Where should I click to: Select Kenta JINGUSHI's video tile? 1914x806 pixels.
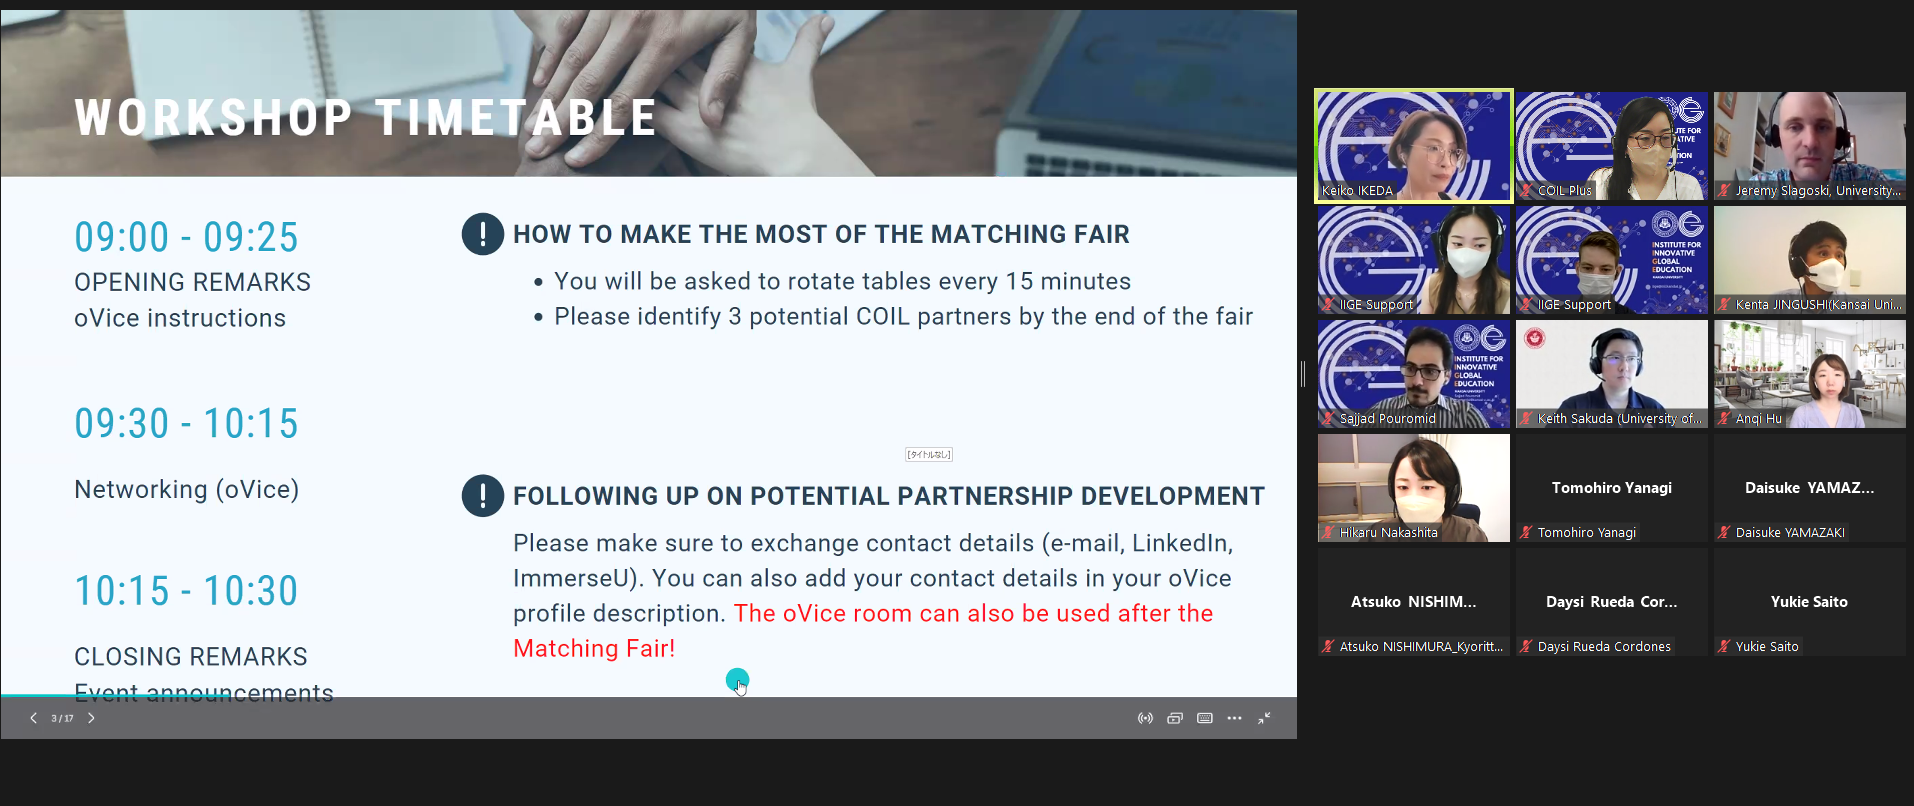1809,260
